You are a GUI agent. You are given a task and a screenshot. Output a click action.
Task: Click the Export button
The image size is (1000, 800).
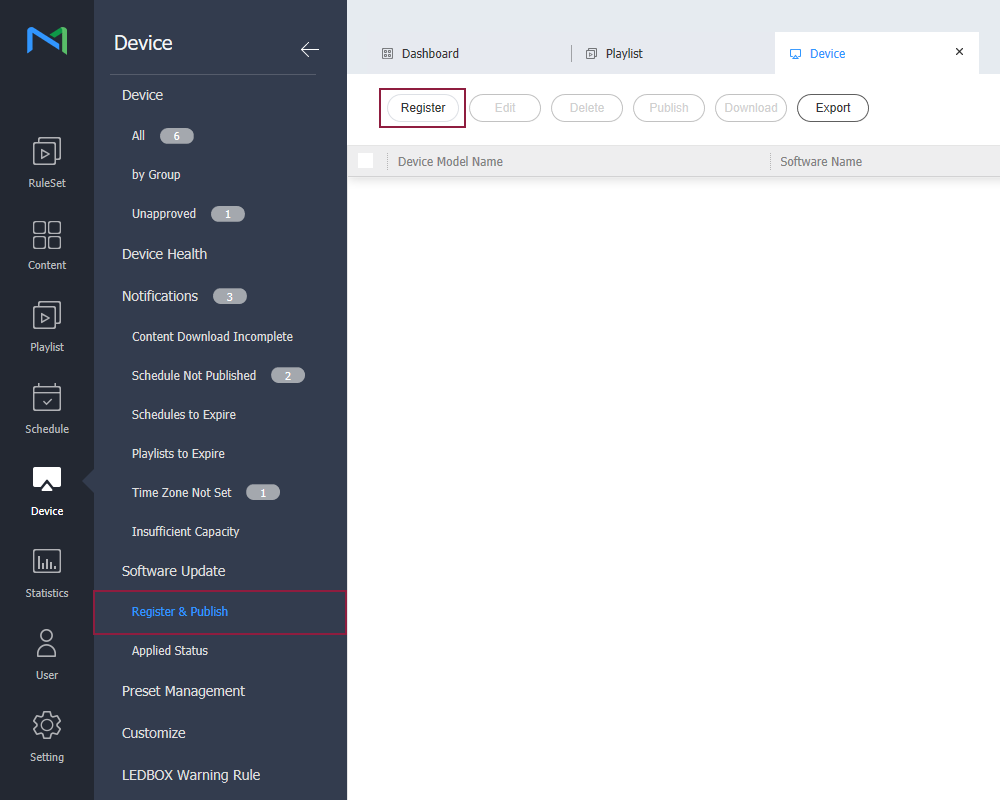point(832,108)
